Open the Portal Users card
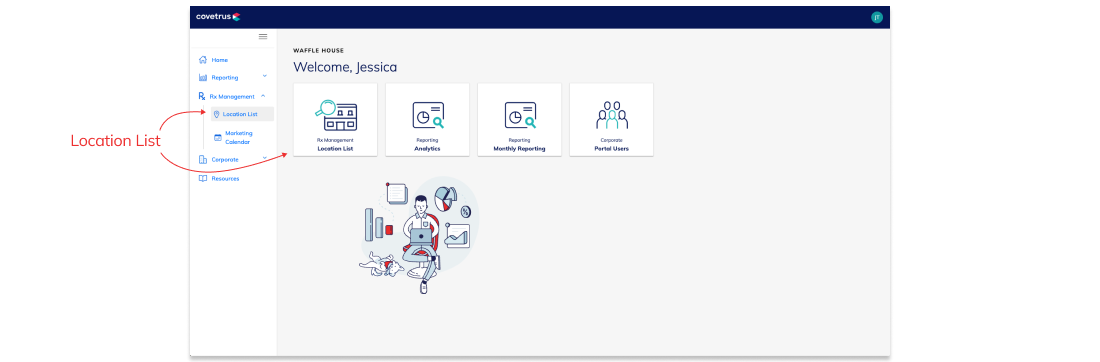 pyautogui.click(x=611, y=119)
